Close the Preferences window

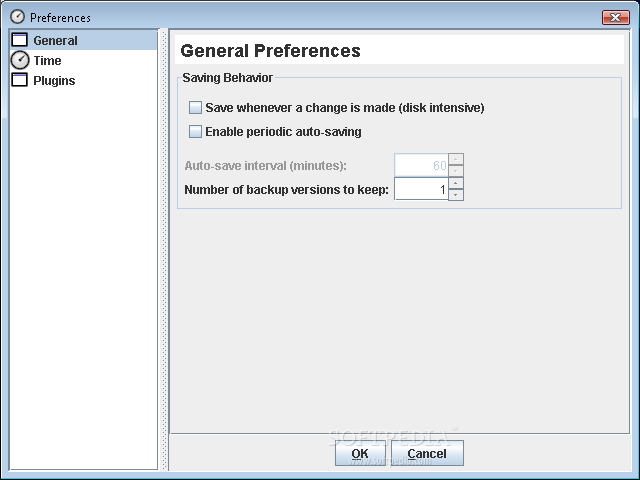pyautogui.click(x=614, y=17)
